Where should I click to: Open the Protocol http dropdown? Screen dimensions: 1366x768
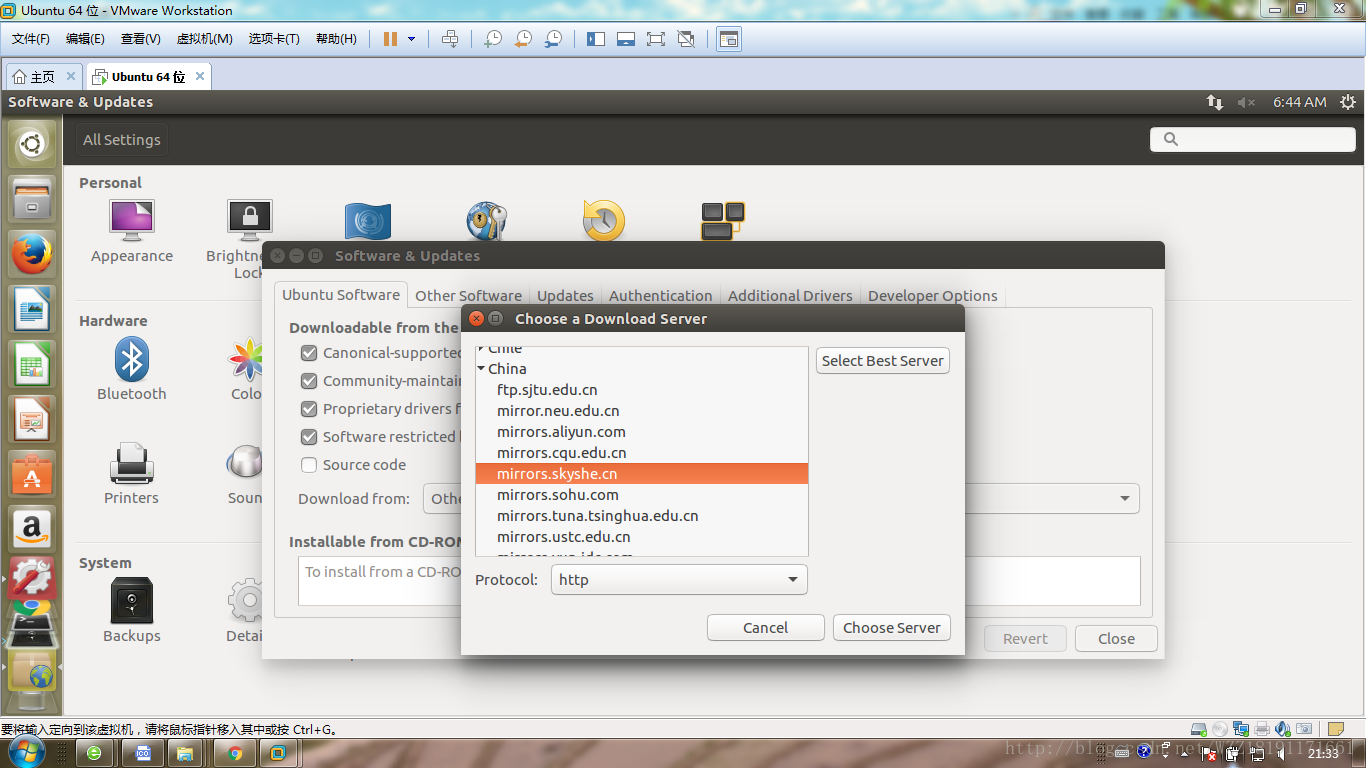point(679,579)
